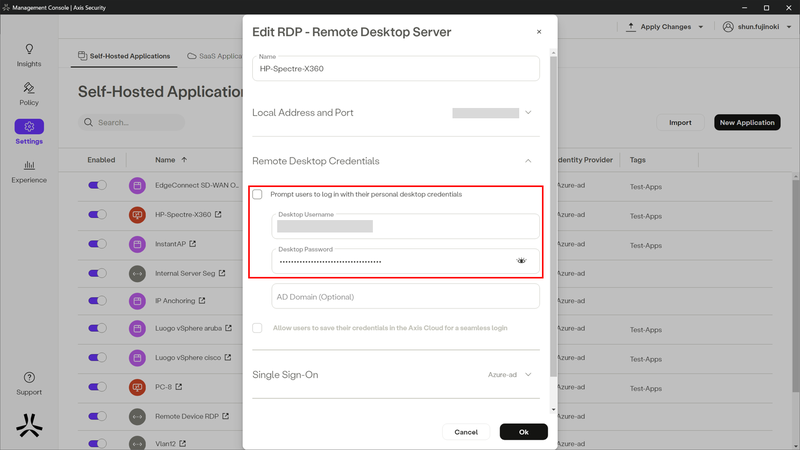
Task: Switch to SaaS Applications tab
Action: [215, 56]
